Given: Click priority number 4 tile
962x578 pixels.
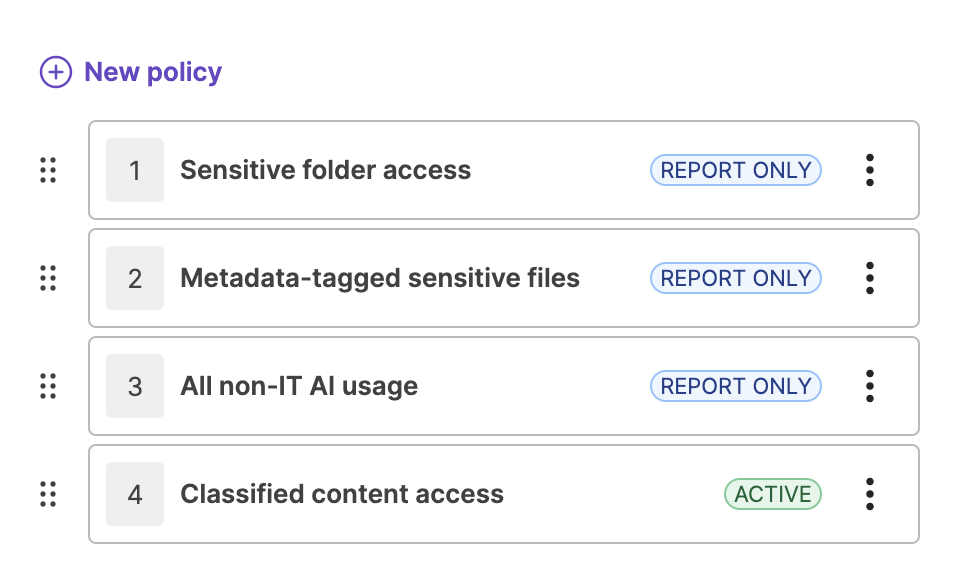Looking at the screenshot, I should pos(135,494).
